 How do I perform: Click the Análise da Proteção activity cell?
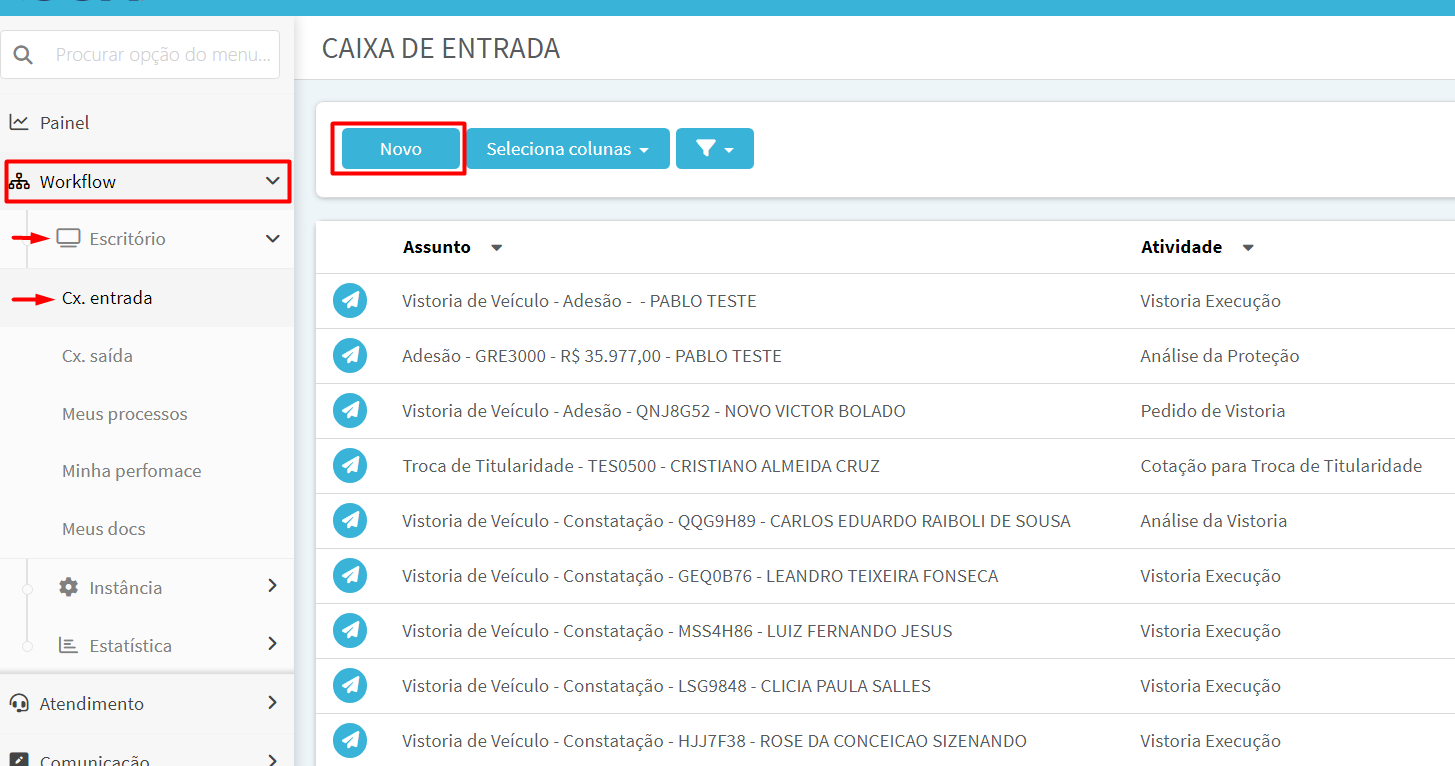(x=1220, y=356)
